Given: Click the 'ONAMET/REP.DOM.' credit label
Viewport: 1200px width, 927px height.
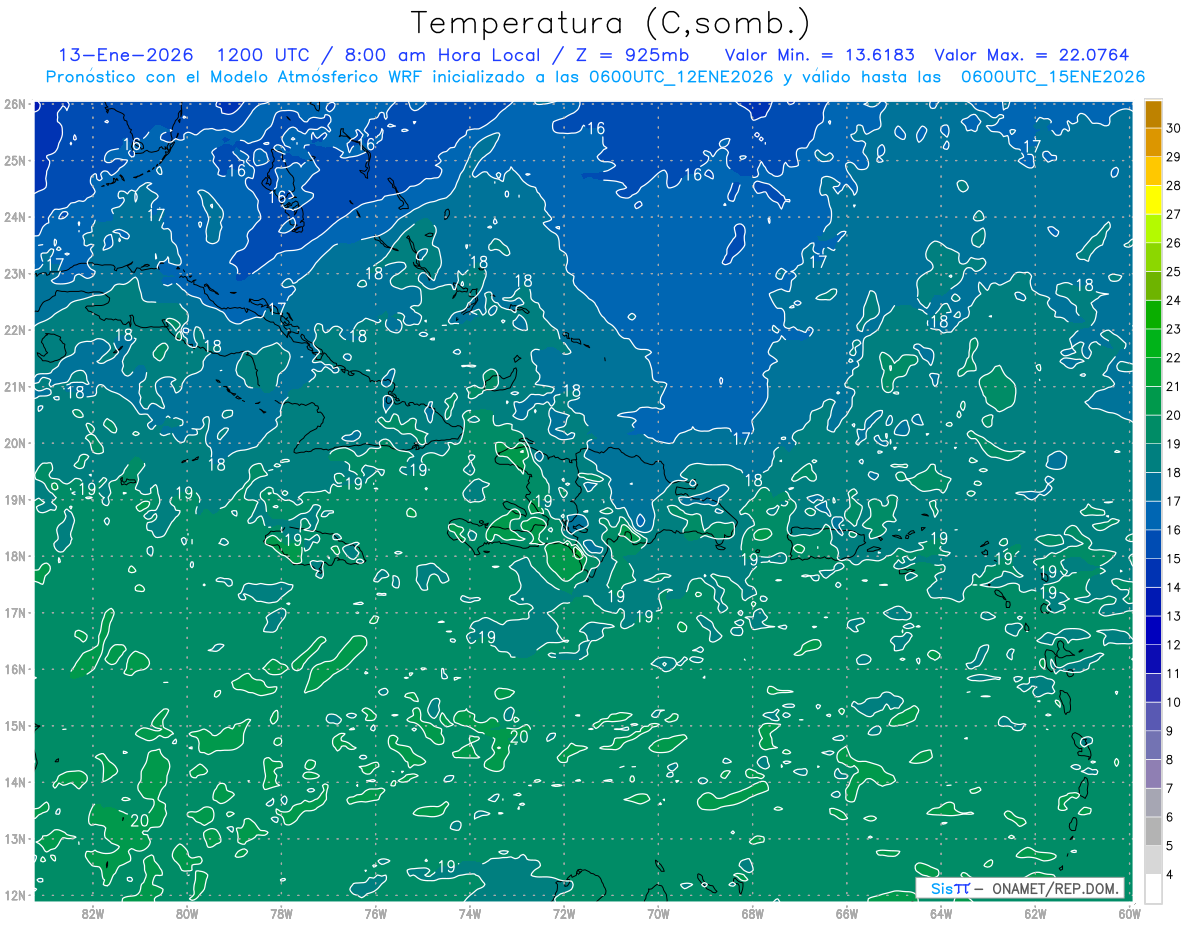Looking at the screenshot, I should 1056,889.
